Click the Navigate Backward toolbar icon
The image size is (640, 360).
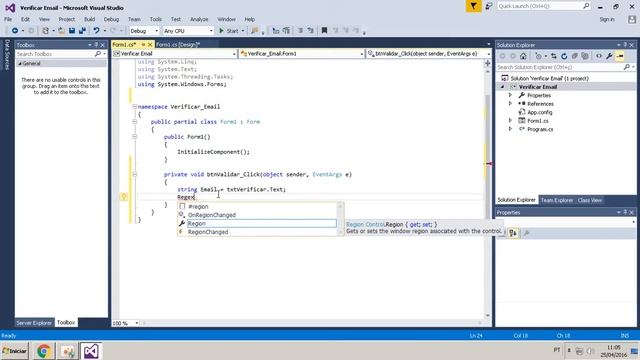click(15, 31)
